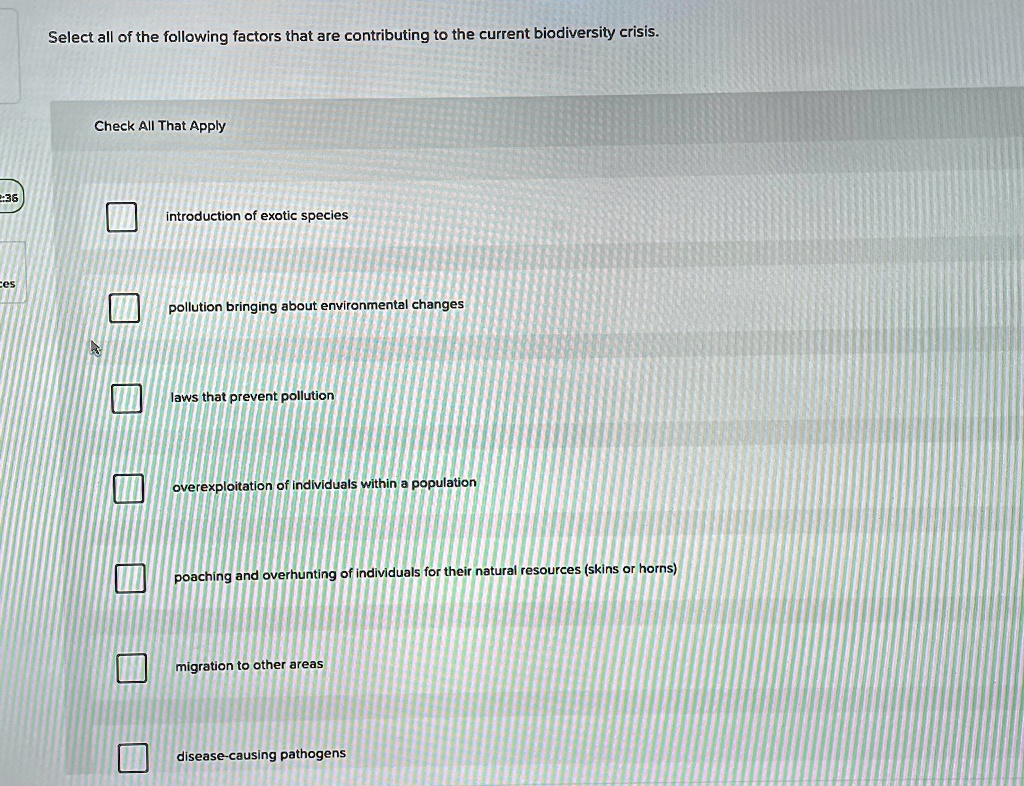The height and width of the screenshot is (786, 1024).
Task: Click the 'laws that prevent pollution' label
Action: [x=252, y=396]
